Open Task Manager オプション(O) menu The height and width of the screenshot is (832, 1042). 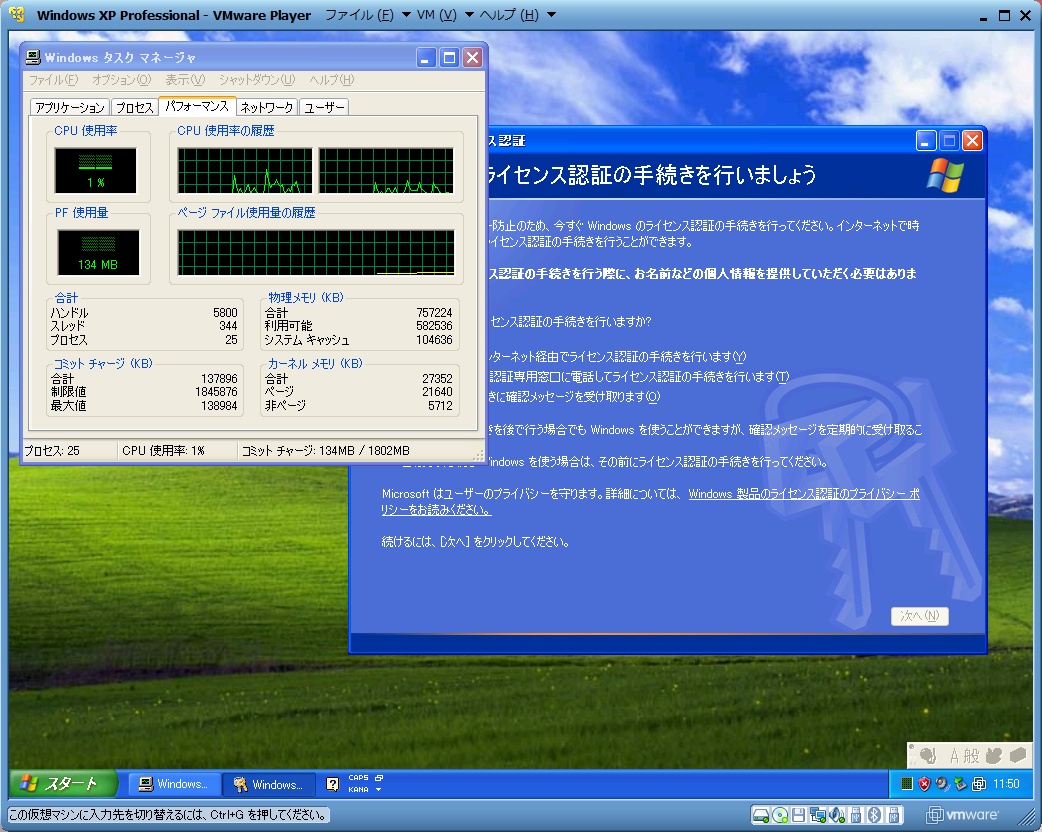tap(122, 80)
